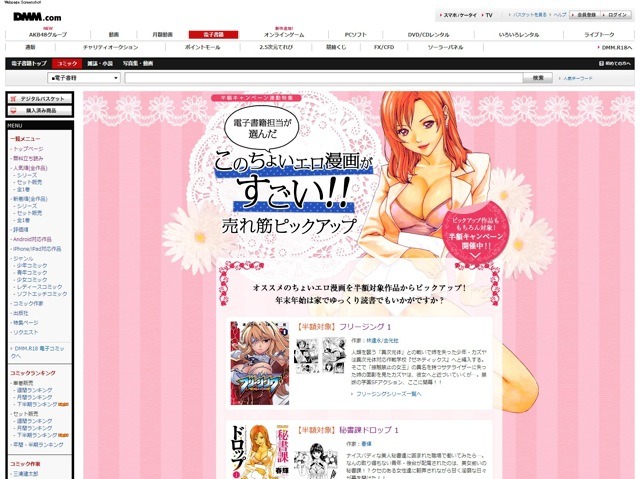Open the 【半額対象】フリージング 1 title link
Viewport: 640px width, 479px height.
coord(344,327)
